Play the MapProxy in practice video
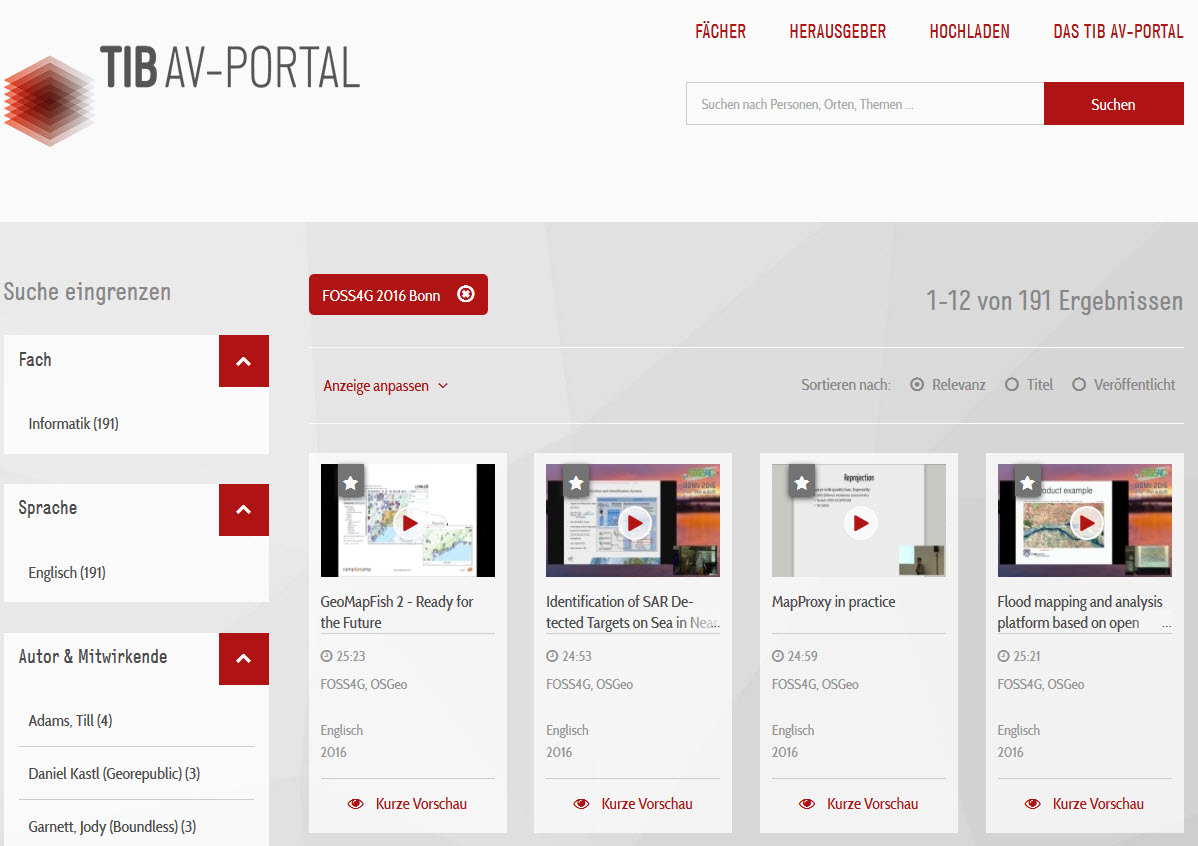1198x846 pixels. [x=861, y=523]
